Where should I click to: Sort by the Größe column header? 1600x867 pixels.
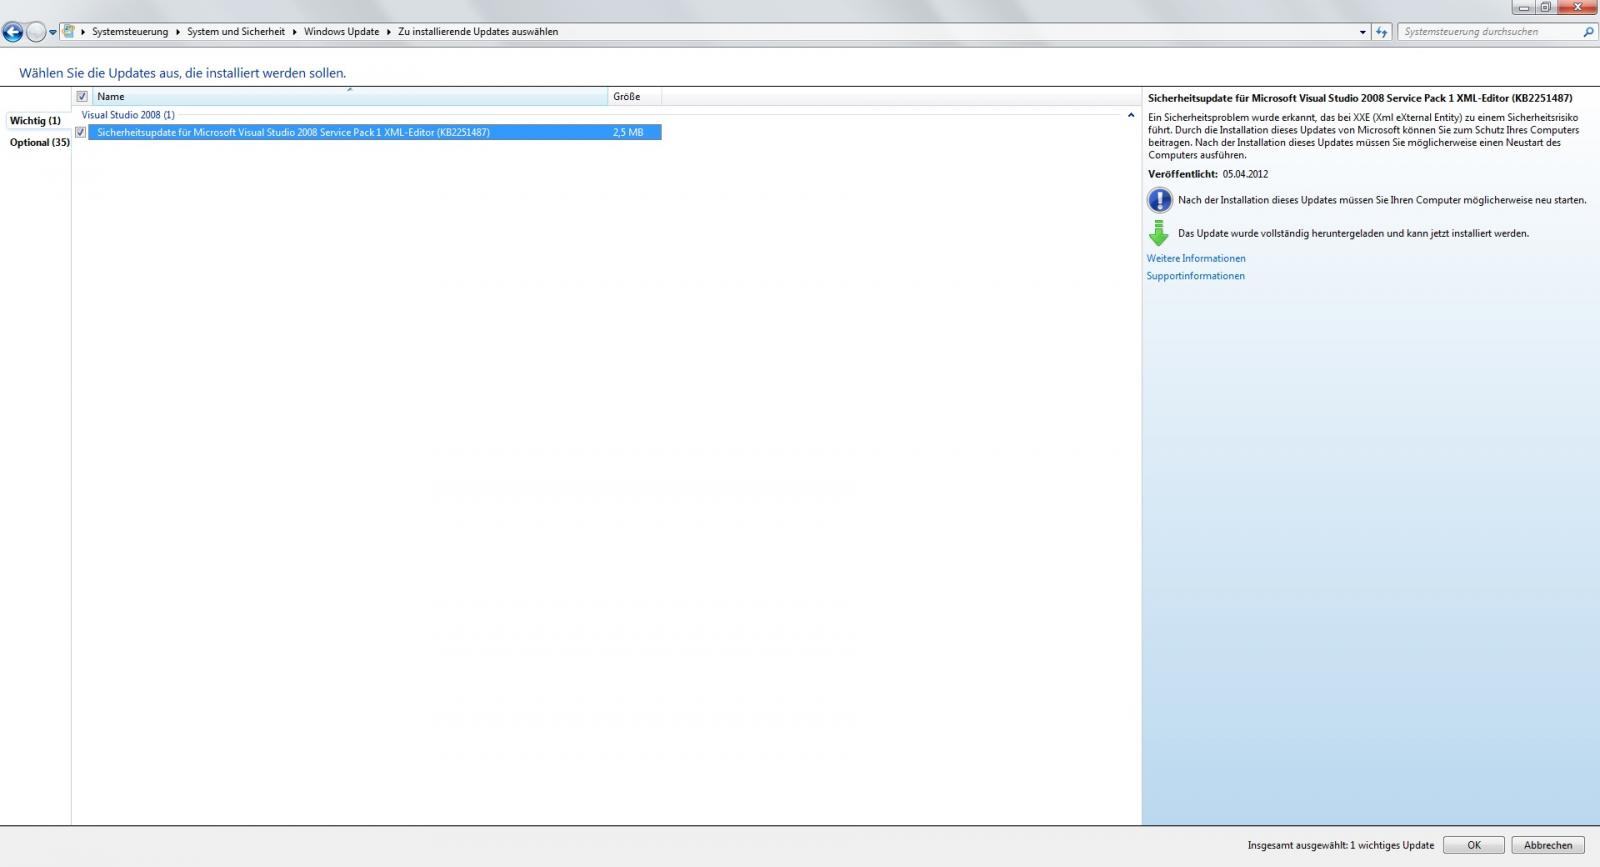634,96
